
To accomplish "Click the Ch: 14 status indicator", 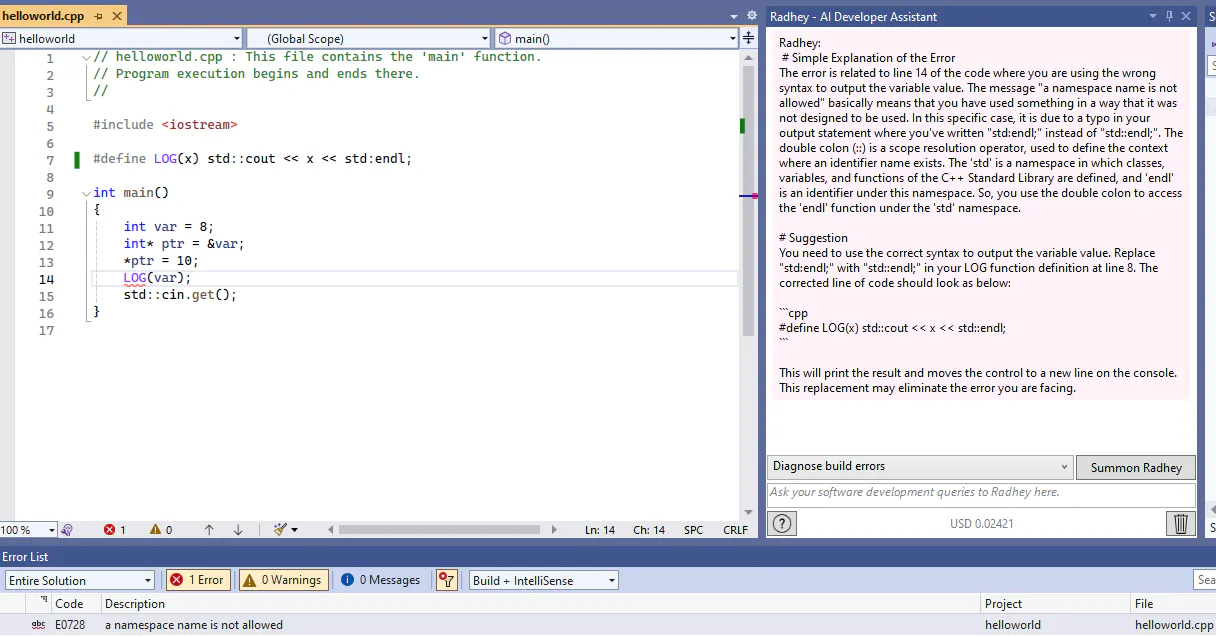I will click(x=649, y=530).
